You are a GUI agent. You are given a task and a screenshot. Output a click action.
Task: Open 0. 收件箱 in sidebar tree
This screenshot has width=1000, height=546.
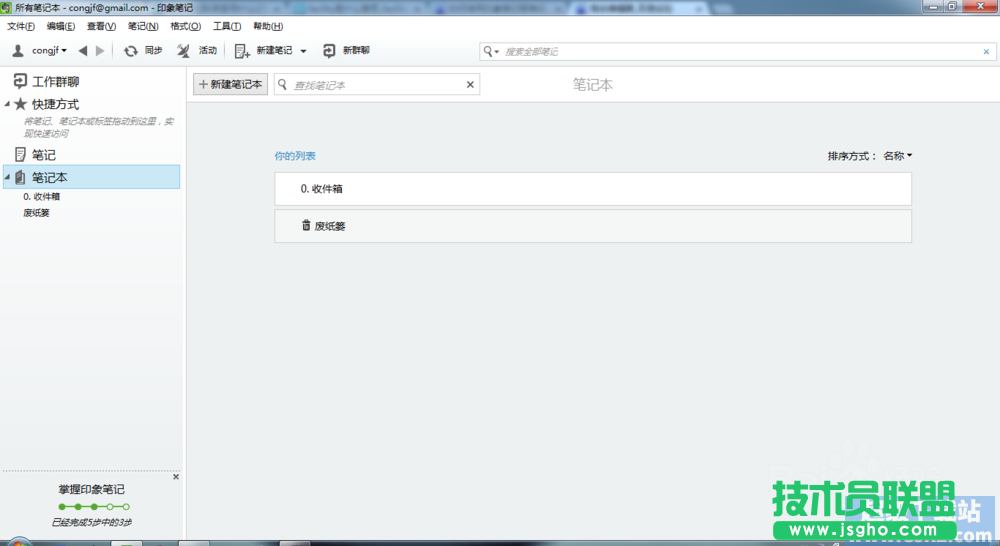(x=41, y=196)
